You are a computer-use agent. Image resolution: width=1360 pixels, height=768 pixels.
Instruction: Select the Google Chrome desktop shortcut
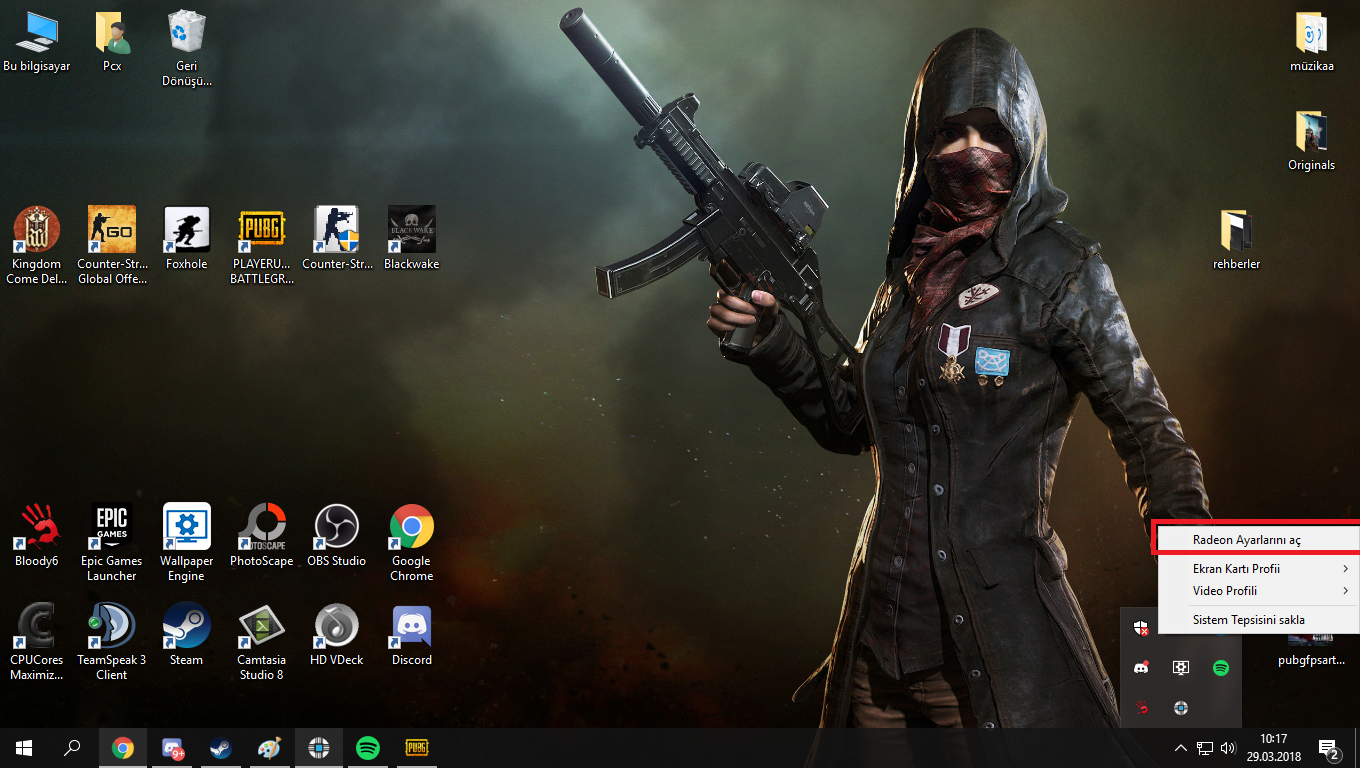pos(411,543)
